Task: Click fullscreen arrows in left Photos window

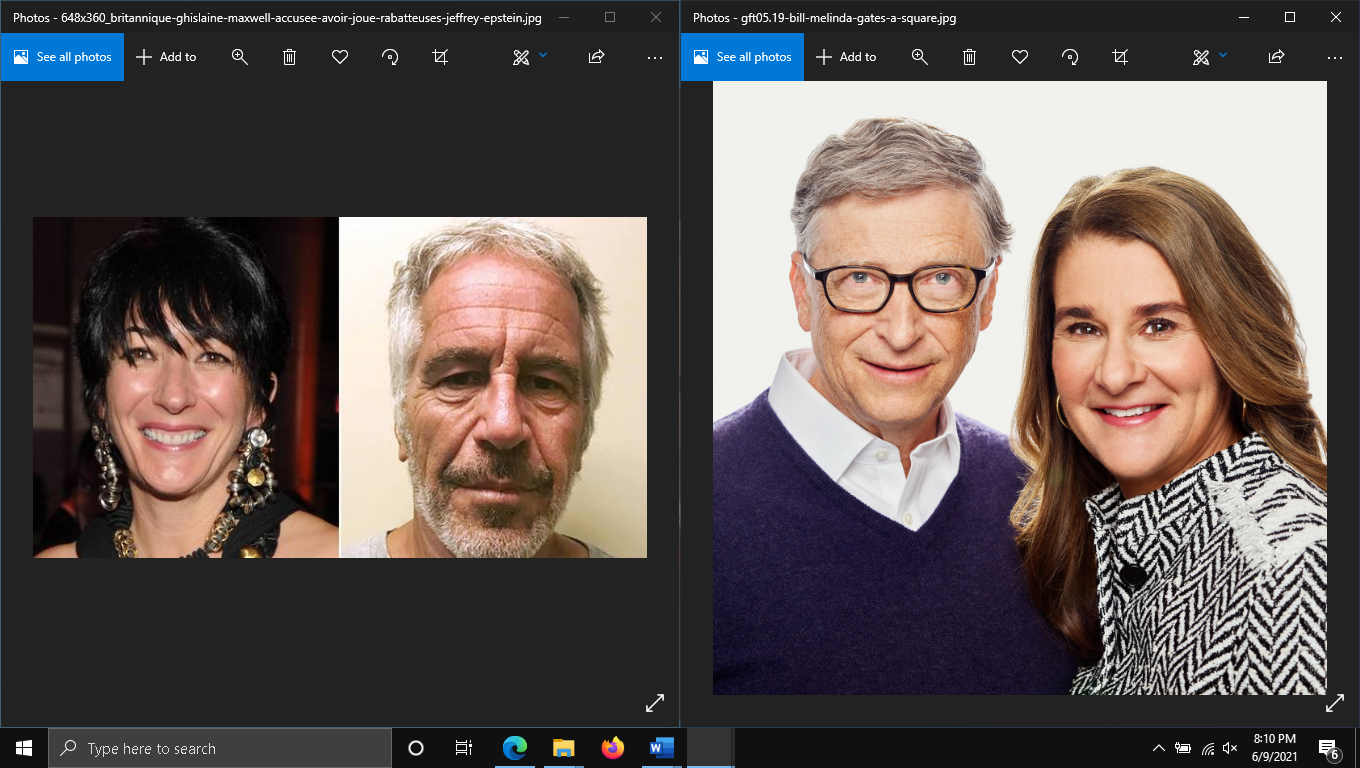Action: [x=655, y=703]
